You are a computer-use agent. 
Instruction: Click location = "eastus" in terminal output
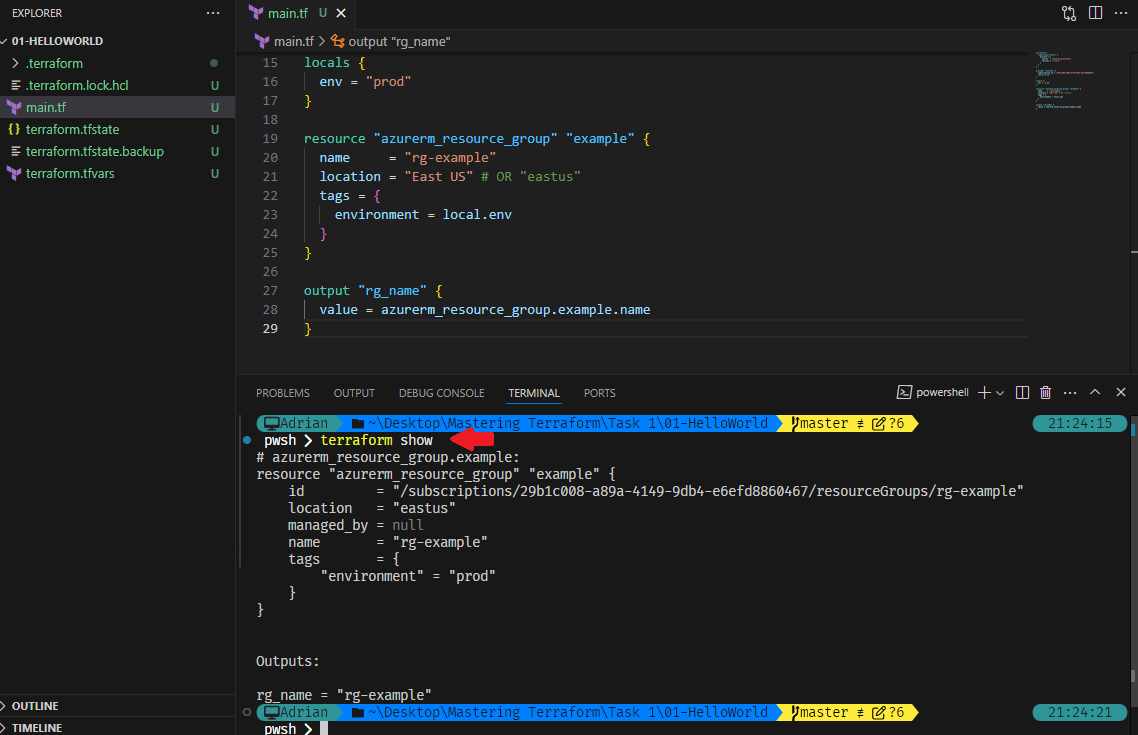pos(372,509)
